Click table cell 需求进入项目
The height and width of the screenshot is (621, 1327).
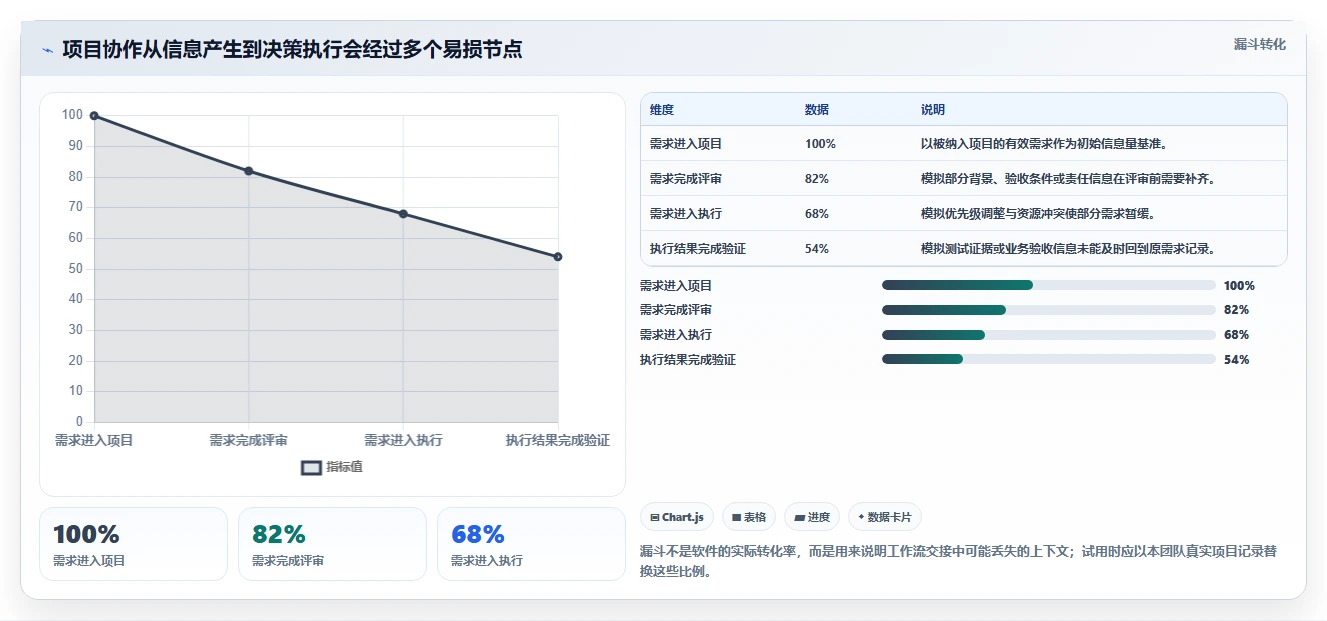coord(686,144)
